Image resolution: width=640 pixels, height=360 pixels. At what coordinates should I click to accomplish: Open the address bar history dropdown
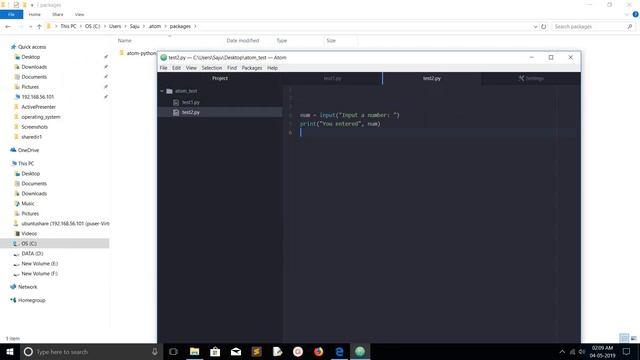coord(535,26)
